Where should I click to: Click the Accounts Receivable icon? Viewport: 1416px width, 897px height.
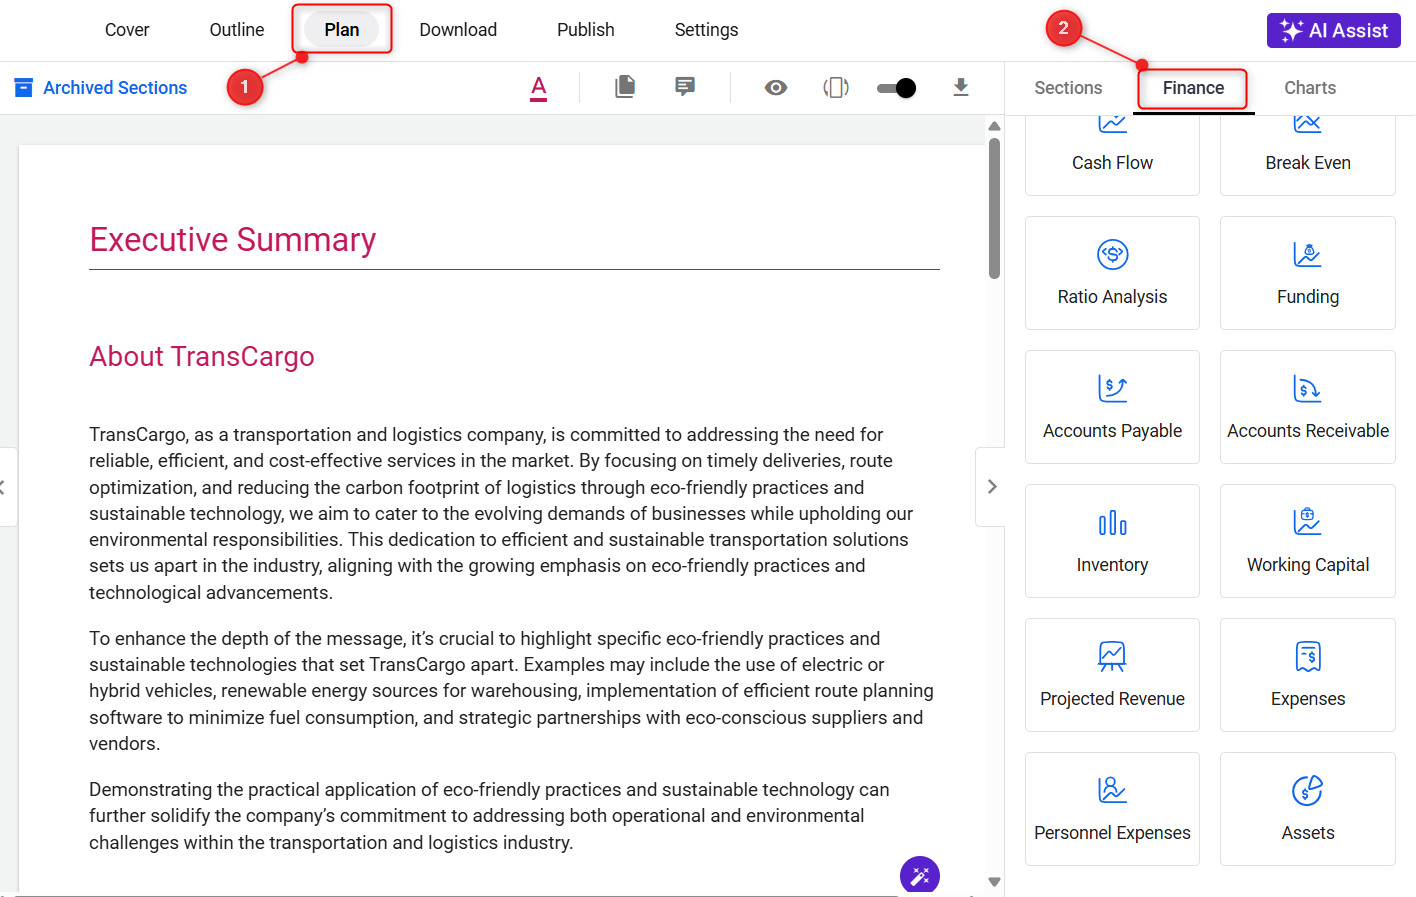[x=1307, y=388]
